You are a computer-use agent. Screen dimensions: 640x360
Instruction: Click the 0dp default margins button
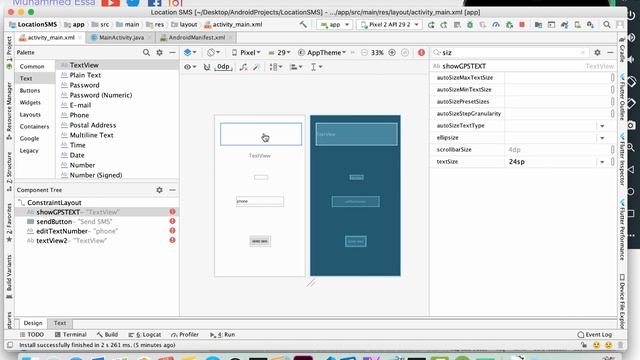click(223, 67)
